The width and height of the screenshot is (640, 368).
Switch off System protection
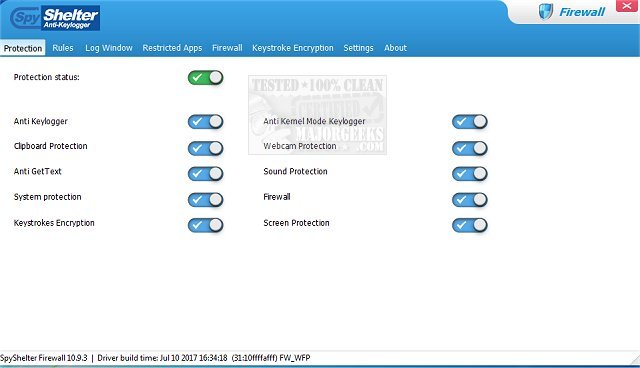pos(206,200)
